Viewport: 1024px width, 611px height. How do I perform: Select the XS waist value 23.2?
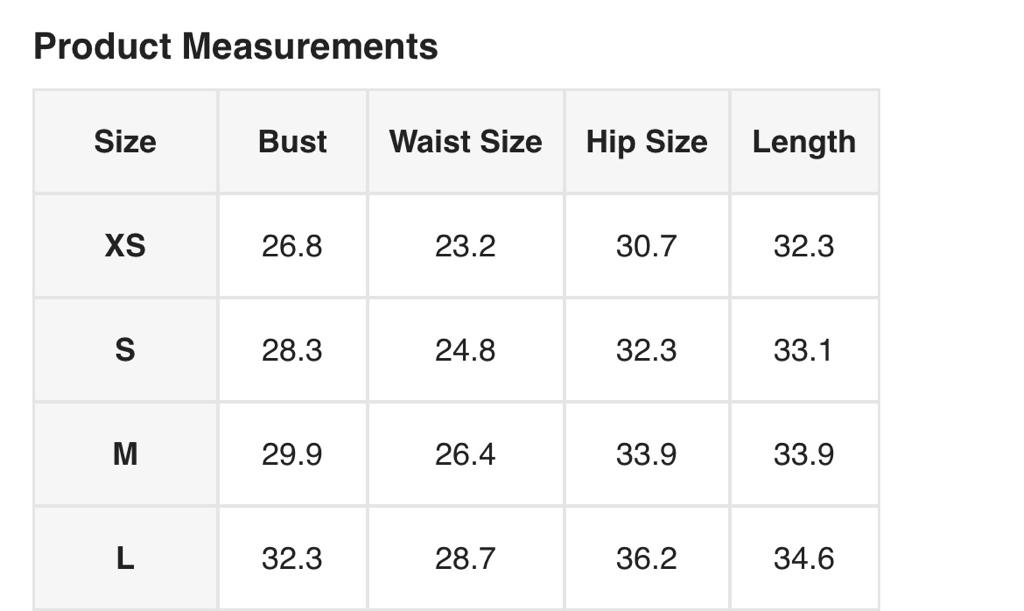pos(465,246)
